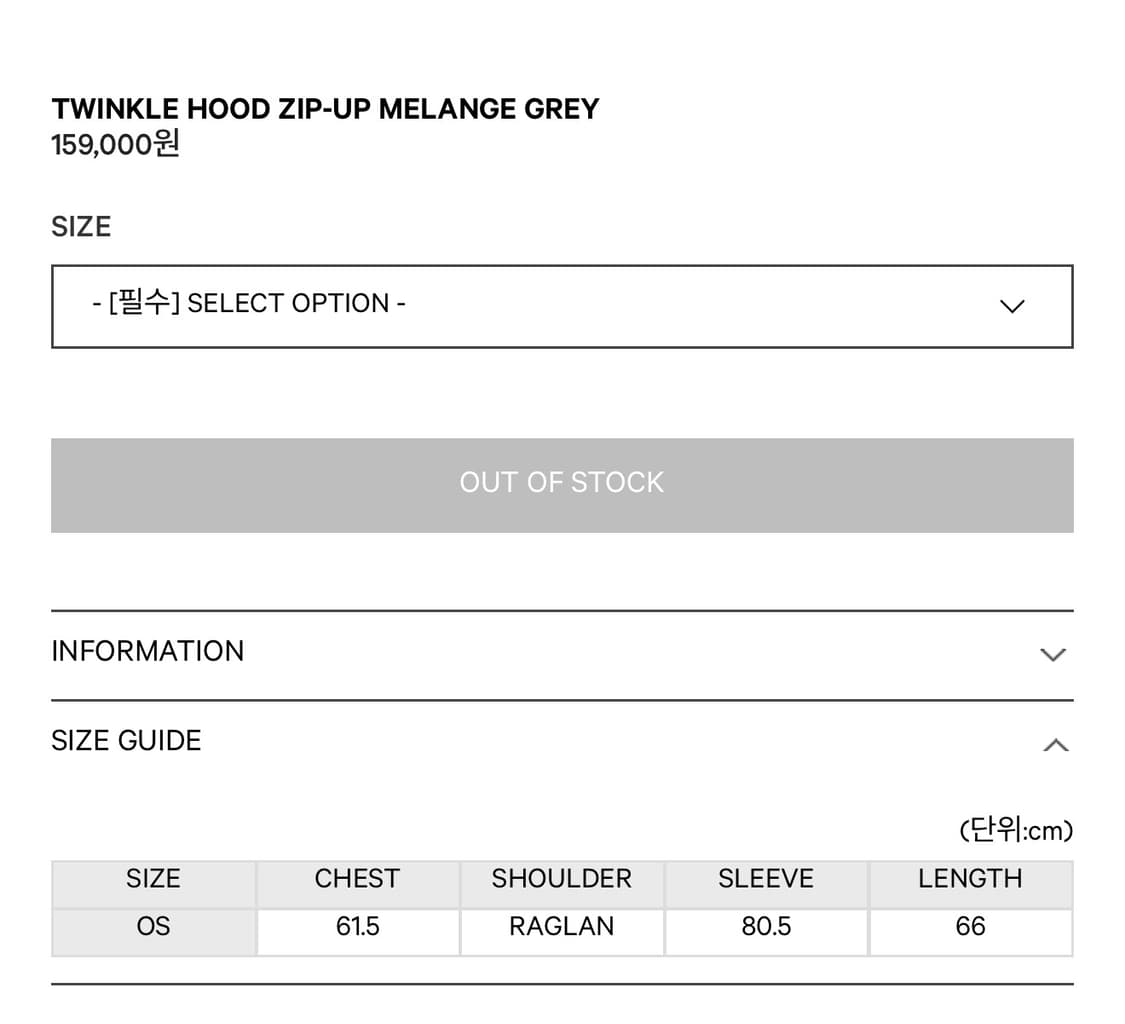Click the 159,000원 price text
The image size is (1125, 1024).
click(115, 145)
